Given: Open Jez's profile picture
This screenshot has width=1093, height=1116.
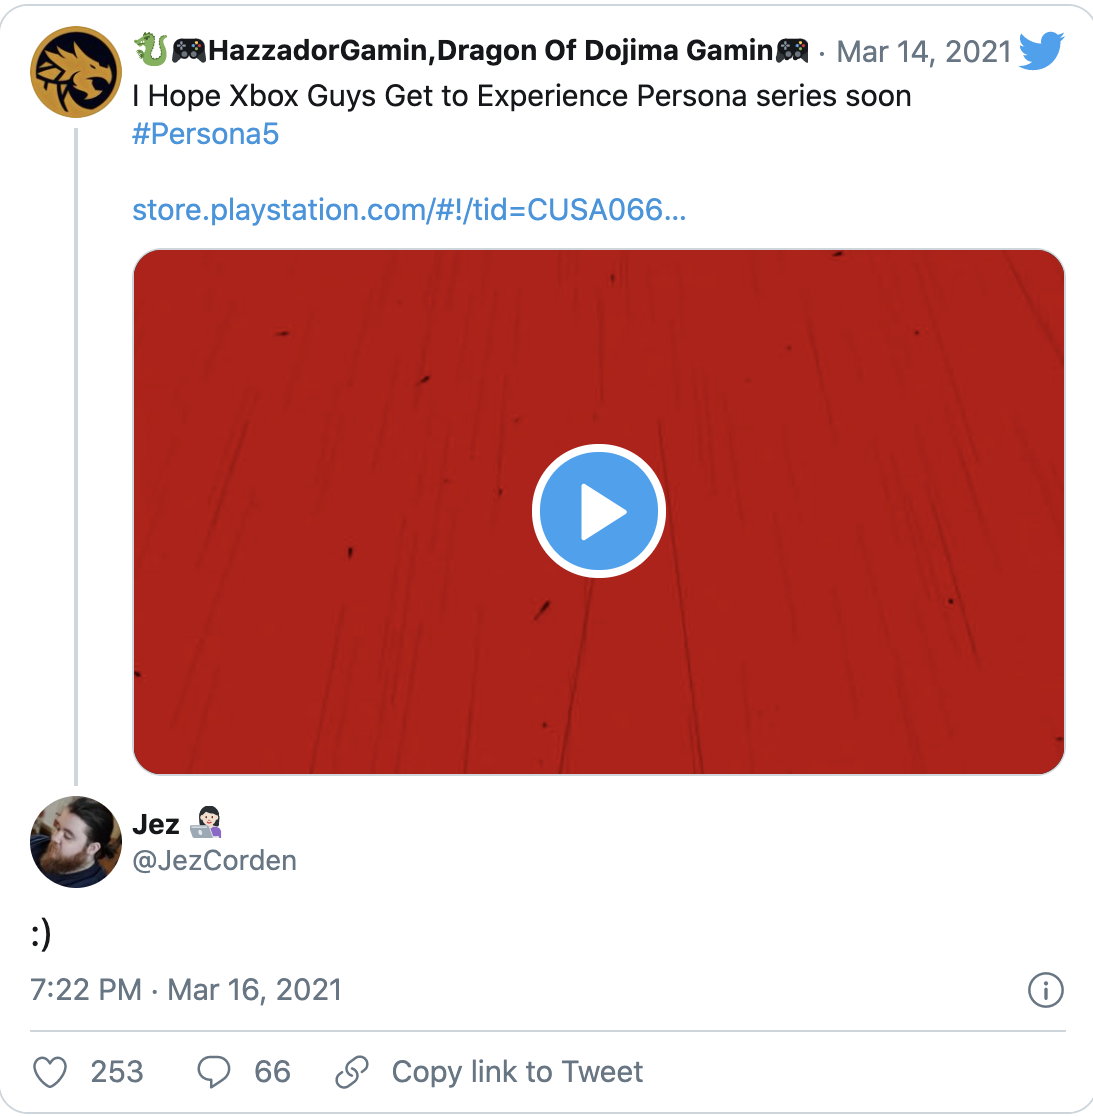Looking at the screenshot, I should [75, 841].
